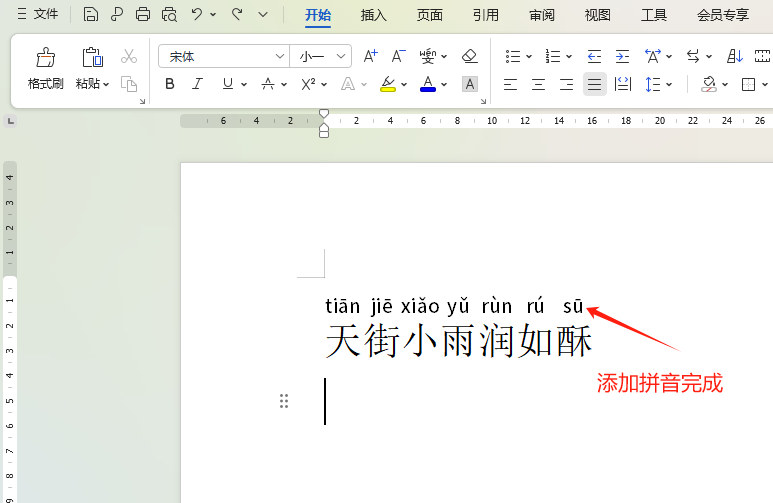This screenshot has width=773, height=503.
Task: Justify paragraph text
Action: point(595,84)
